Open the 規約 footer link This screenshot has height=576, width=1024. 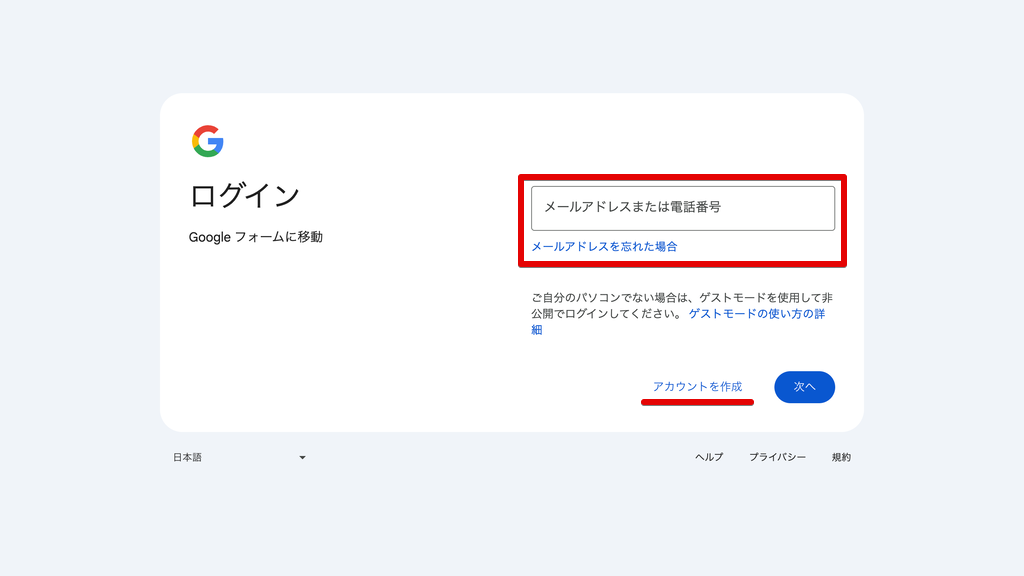point(841,457)
